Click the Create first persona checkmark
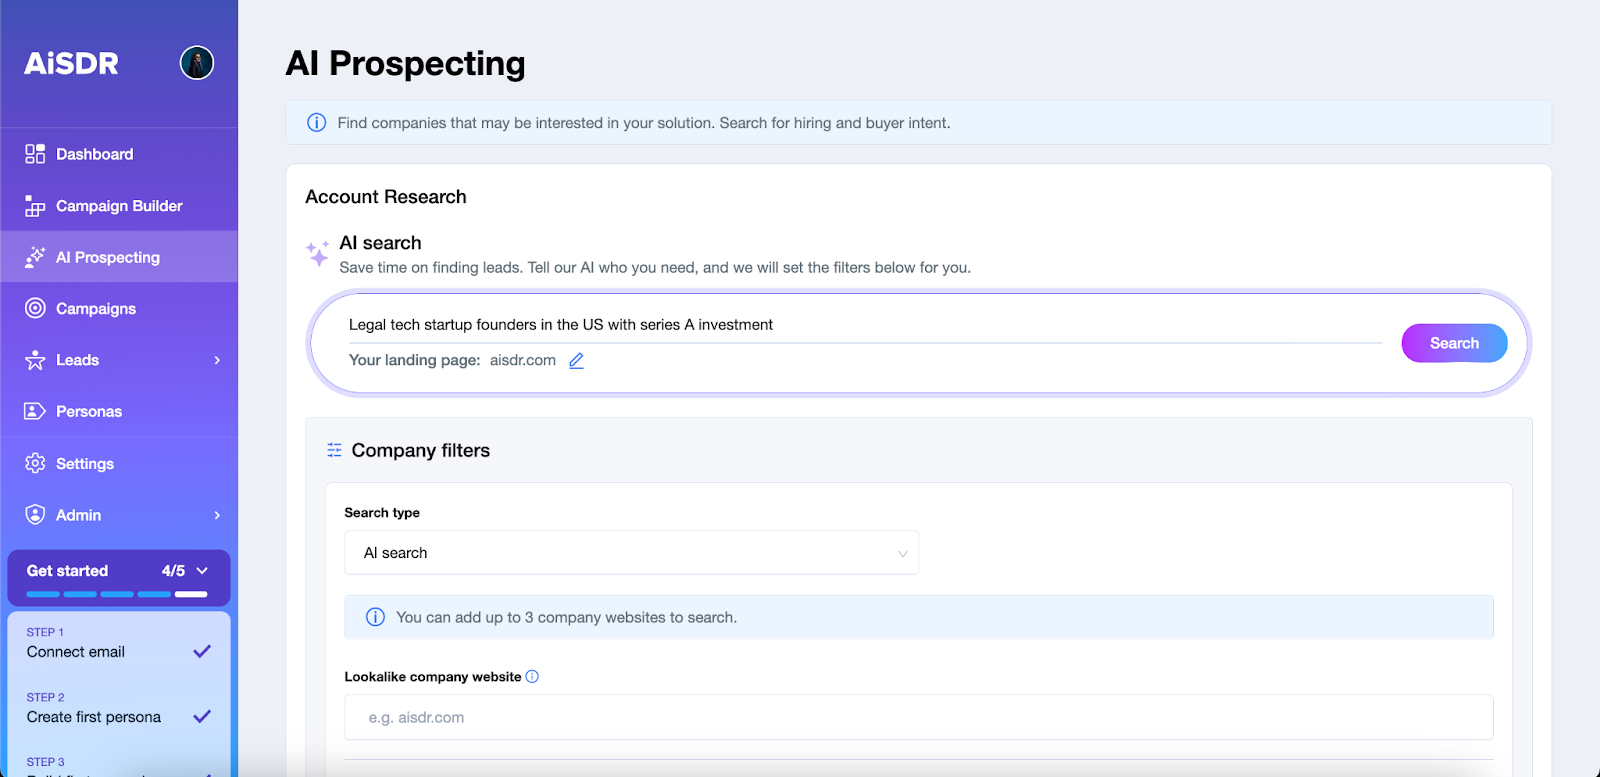Image resolution: width=1600 pixels, height=777 pixels. (202, 716)
